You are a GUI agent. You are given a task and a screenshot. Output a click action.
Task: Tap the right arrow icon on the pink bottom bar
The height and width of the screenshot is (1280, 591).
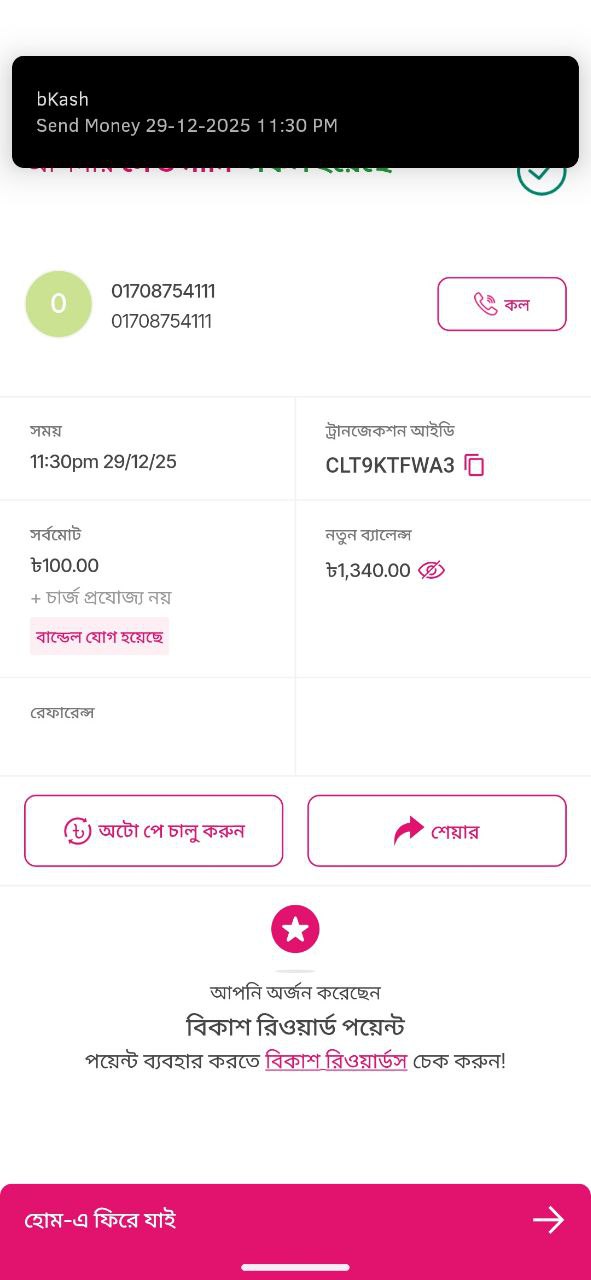point(548,1219)
